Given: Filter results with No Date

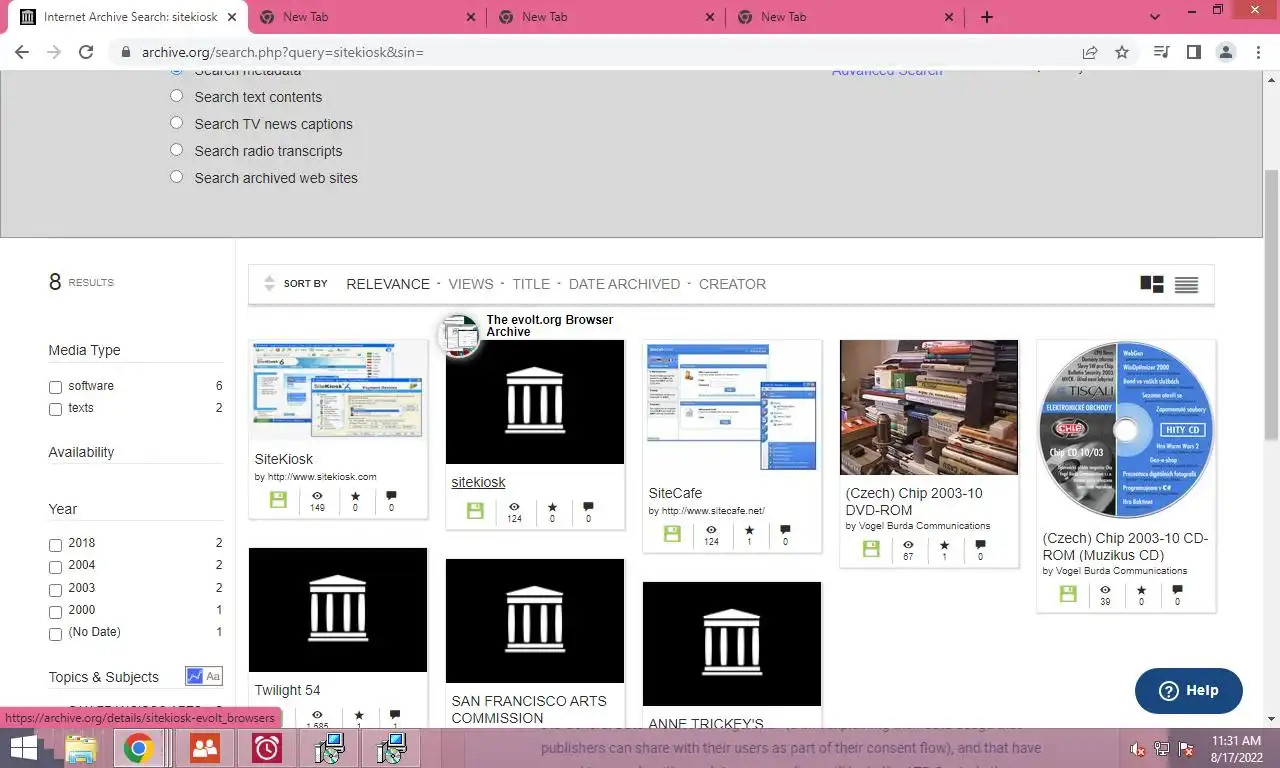Looking at the screenshot, I should [x=55, y=634].
